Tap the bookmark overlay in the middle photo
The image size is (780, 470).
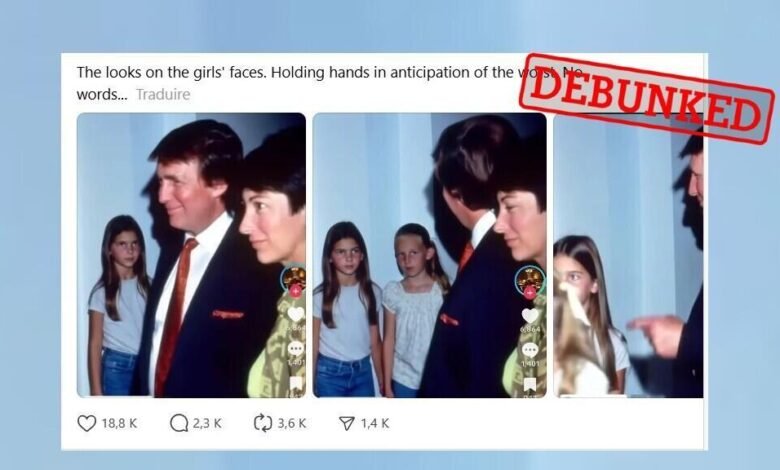point(530,384)
